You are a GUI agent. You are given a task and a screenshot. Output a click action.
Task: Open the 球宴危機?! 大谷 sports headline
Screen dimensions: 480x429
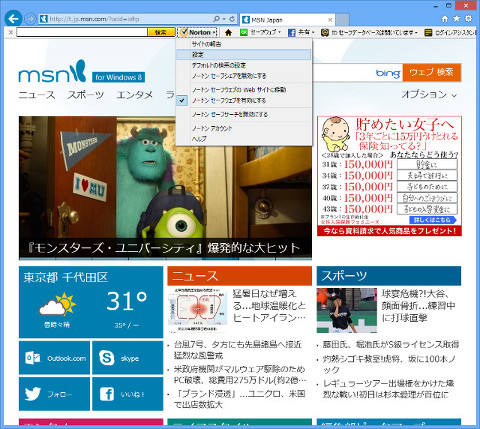tap(418, 306)
